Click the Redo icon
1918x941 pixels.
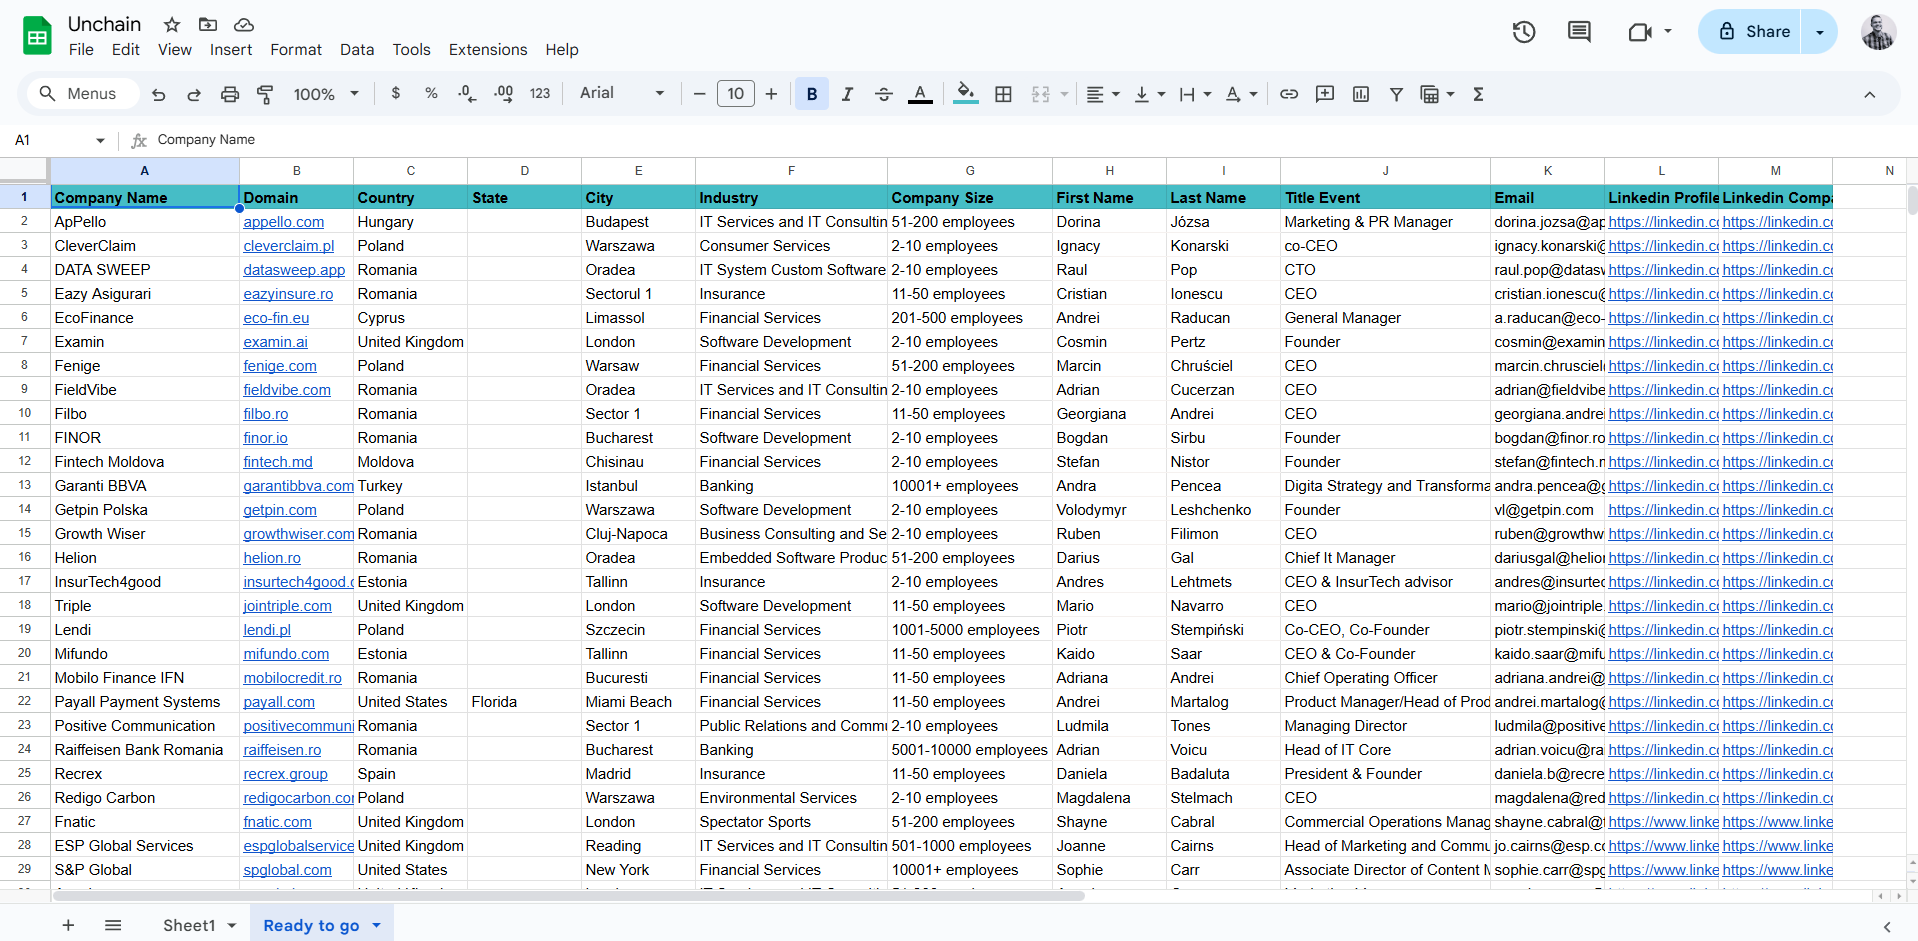coord(194,94)
